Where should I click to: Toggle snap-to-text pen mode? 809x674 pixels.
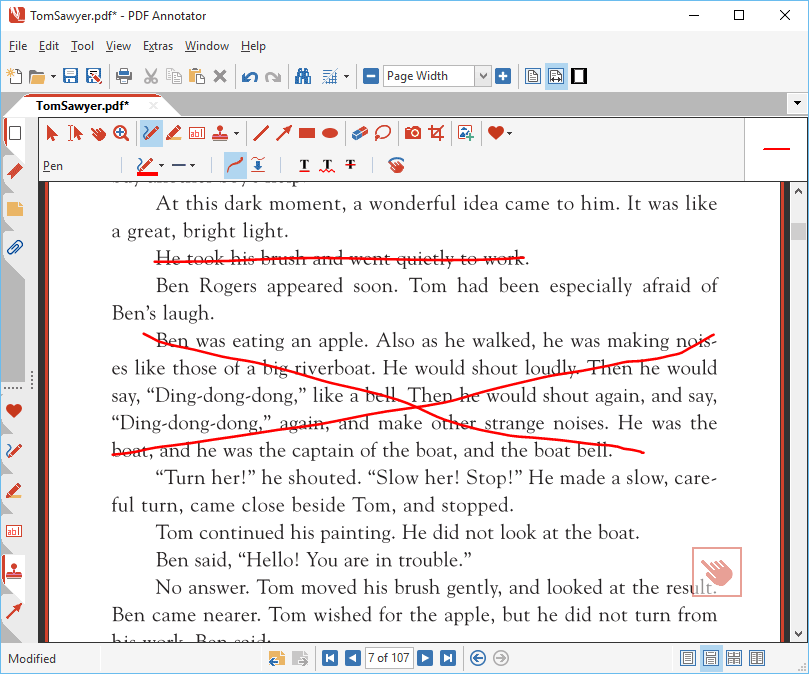click(257, 166)
